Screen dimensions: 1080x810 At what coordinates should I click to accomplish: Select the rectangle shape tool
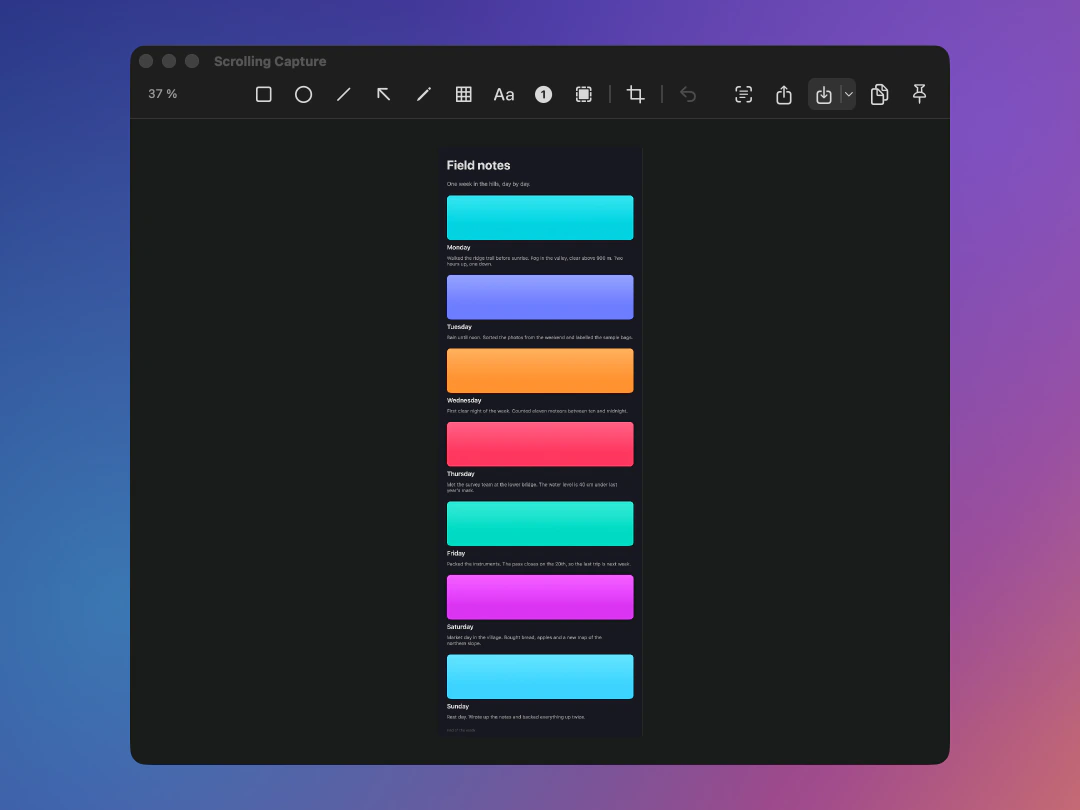click(x=263, y=94)
